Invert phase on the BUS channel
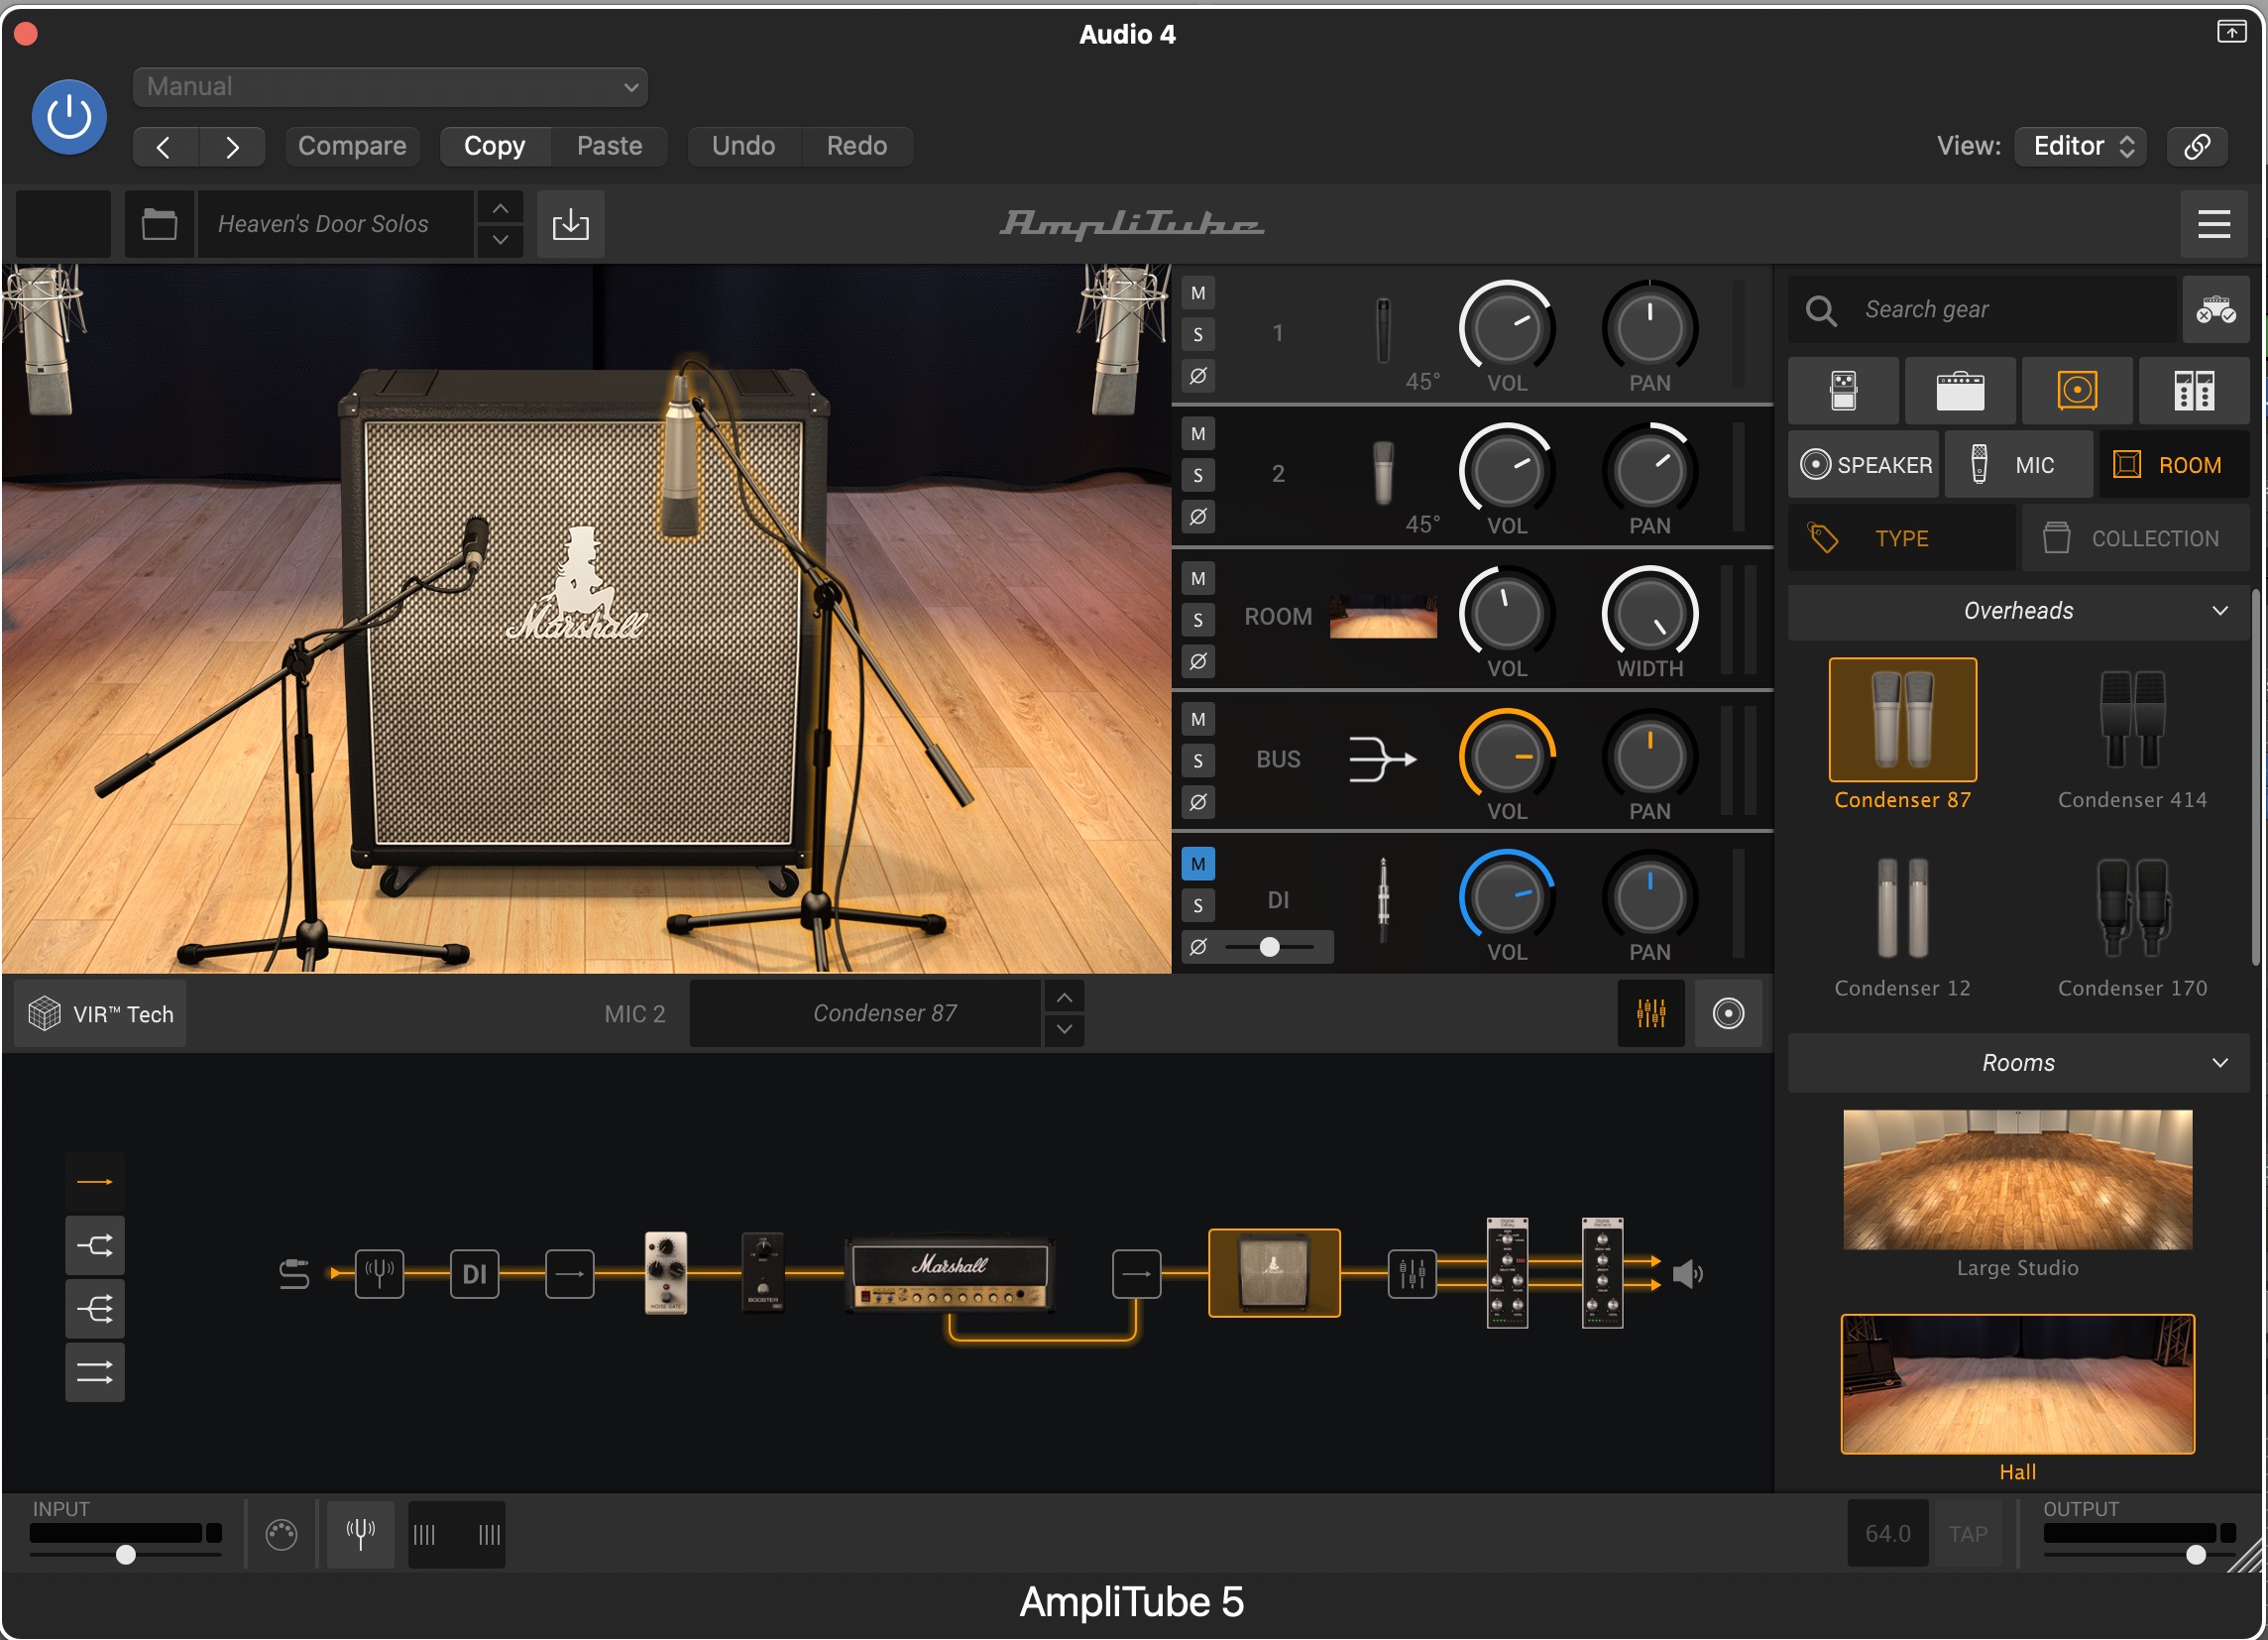Screen dimensions: 2268x1640 pos(1198,802)
